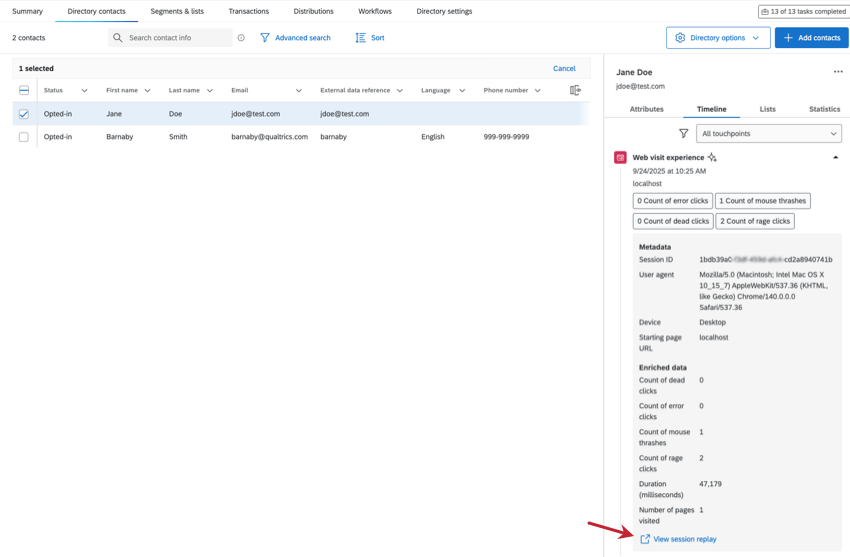Open the Lists tab for Jane Doe
The height and width of the screenshot is (557, 850).
point(768,109)
